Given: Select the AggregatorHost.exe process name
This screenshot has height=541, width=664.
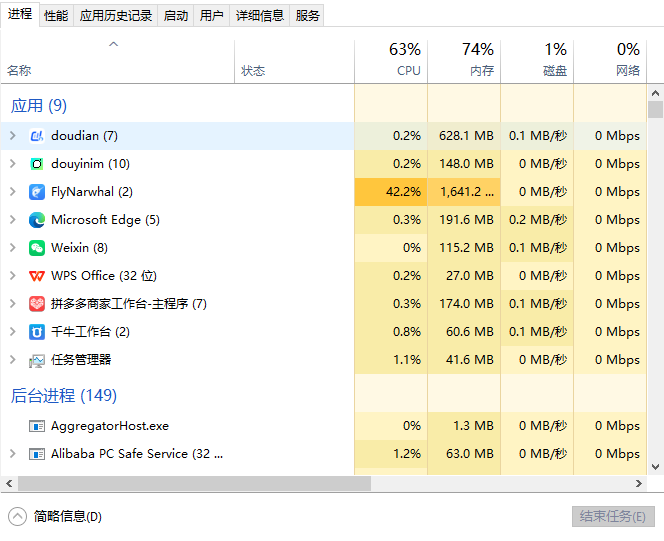Looking at the screenshot, I should [x=110, y=426].
